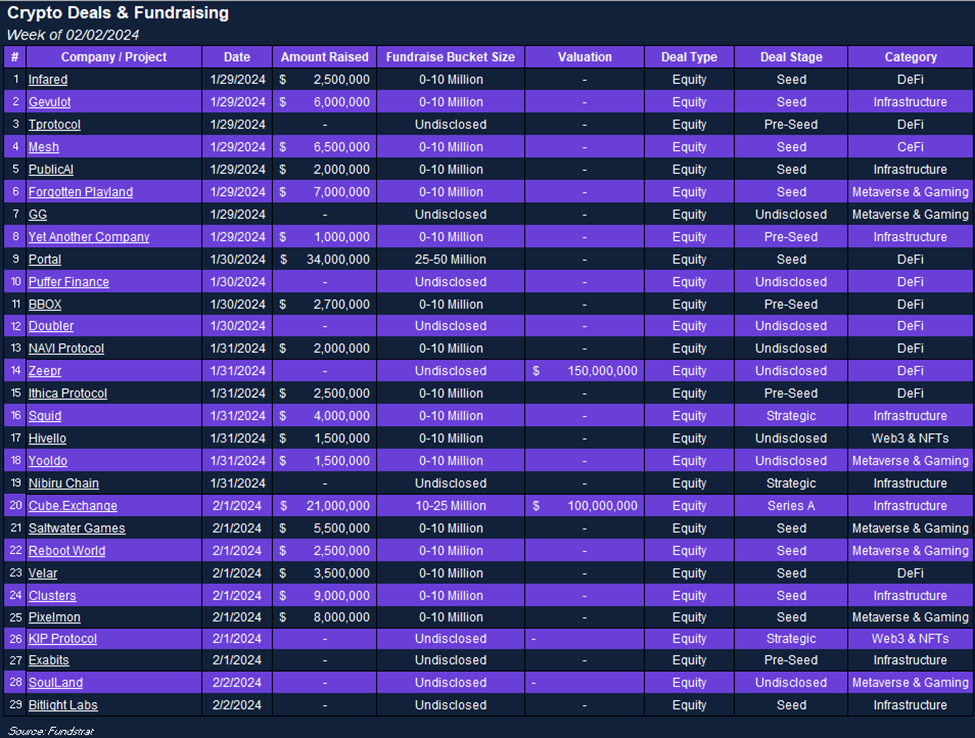The width and height of the screenshot is (975, 738).
Task: Open the Forgotten Playland link
Action: [80, 192]
